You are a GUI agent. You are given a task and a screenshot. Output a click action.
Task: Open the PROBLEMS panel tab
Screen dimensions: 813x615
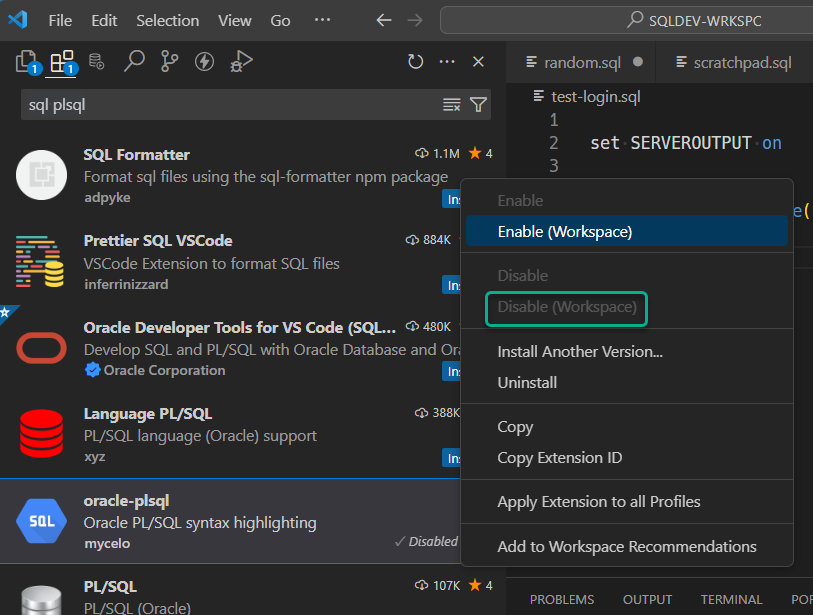(562, 599)
